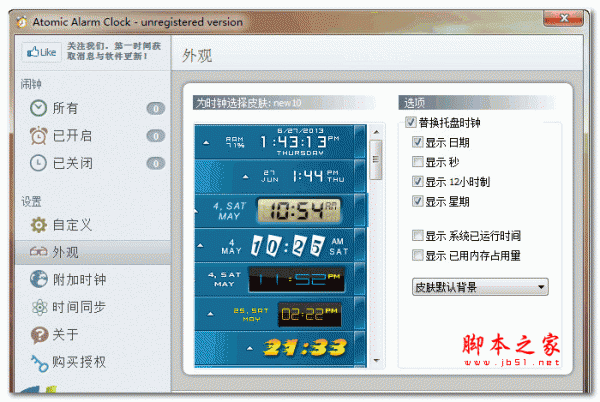This screenshot has height=402, width=600.
Task: Click the 0 count badge beside 所有
Action: [156, 109]
